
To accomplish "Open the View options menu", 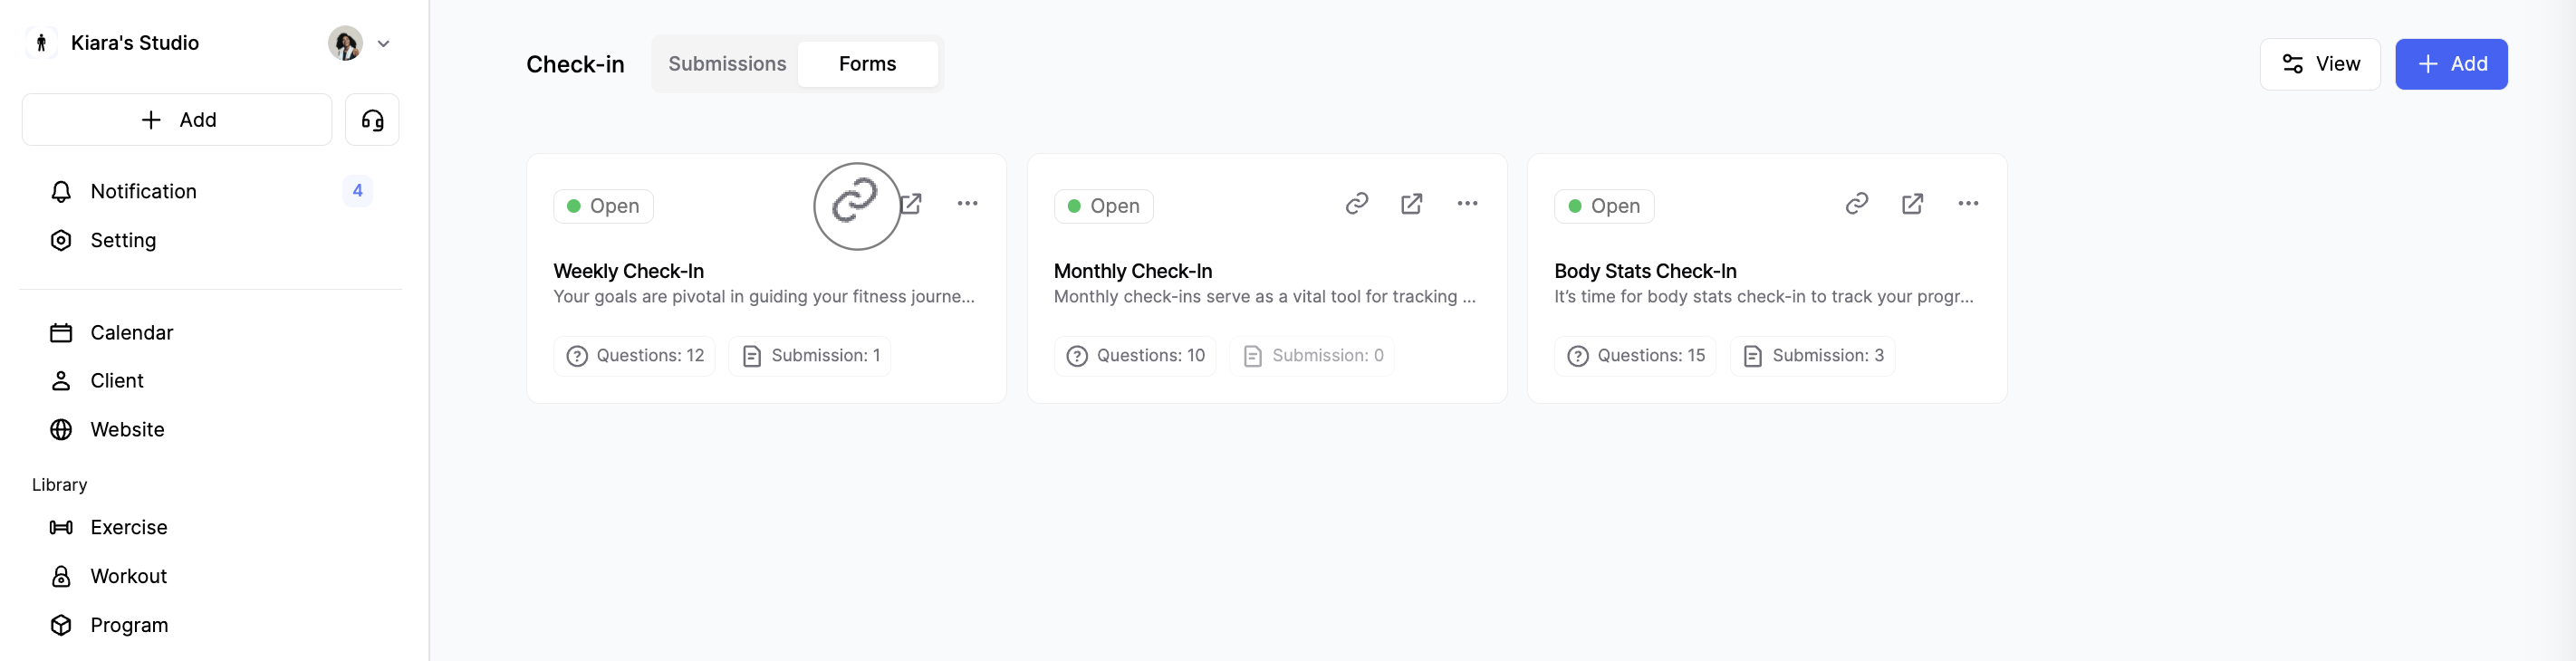I will pyautogui.click(x=2319, y=64).
